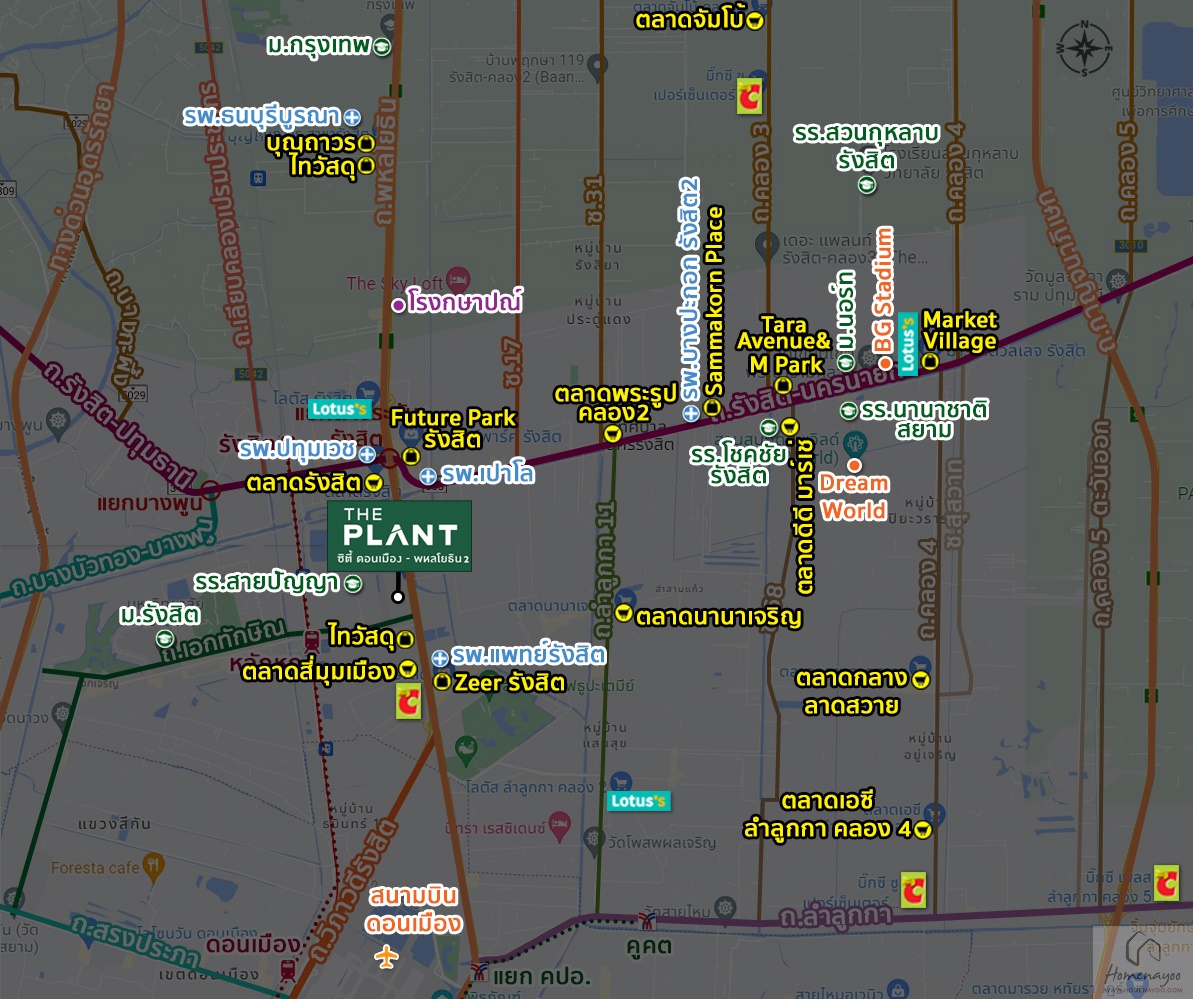Click THE PLANT project logo box
The height and width of the screenshot is (999, 1193).
[x=399, y=536]
